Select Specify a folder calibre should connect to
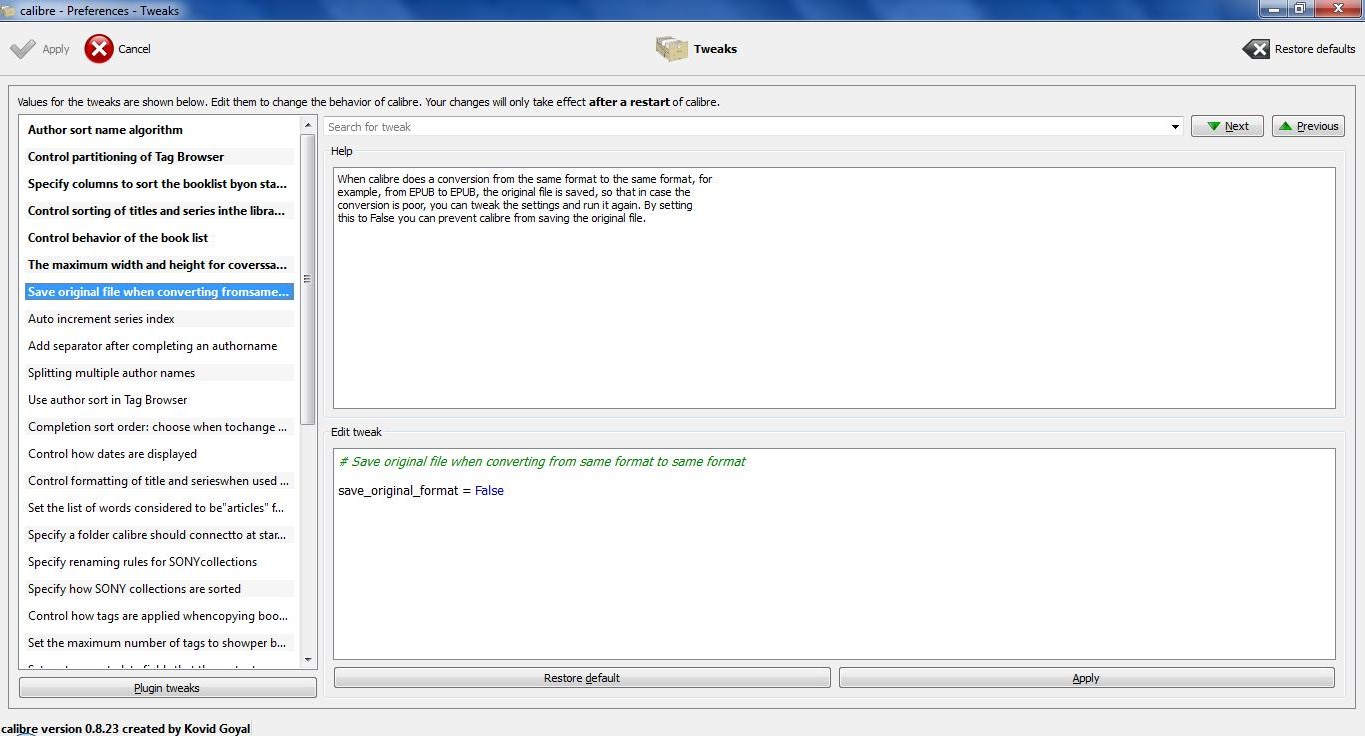The image size is (1365, 736). click(x=160, y=535)
